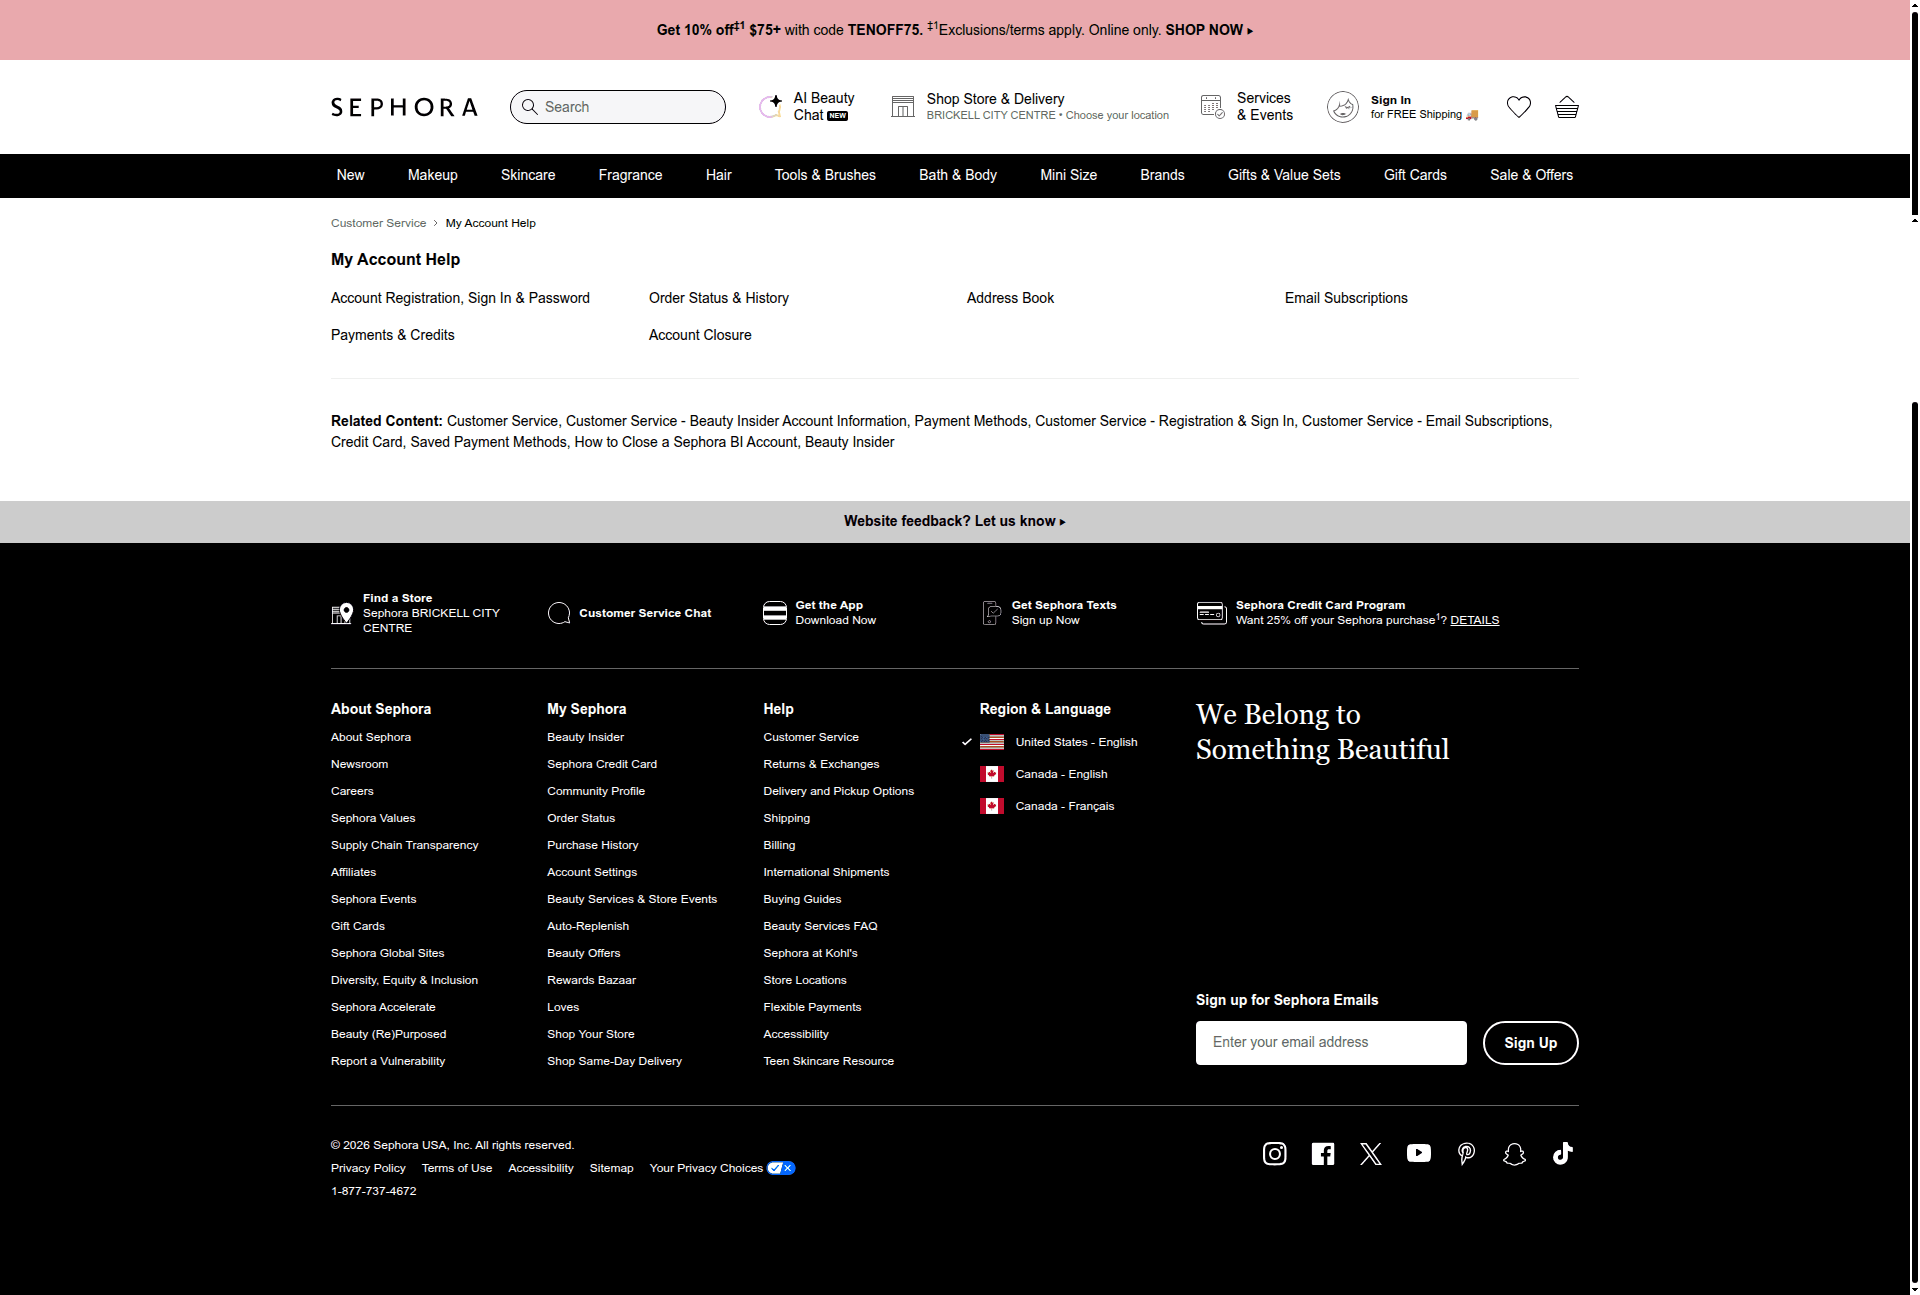
Task: Click the Your Privacy Choices toggle icon
Action: [x=781, y=1168]
